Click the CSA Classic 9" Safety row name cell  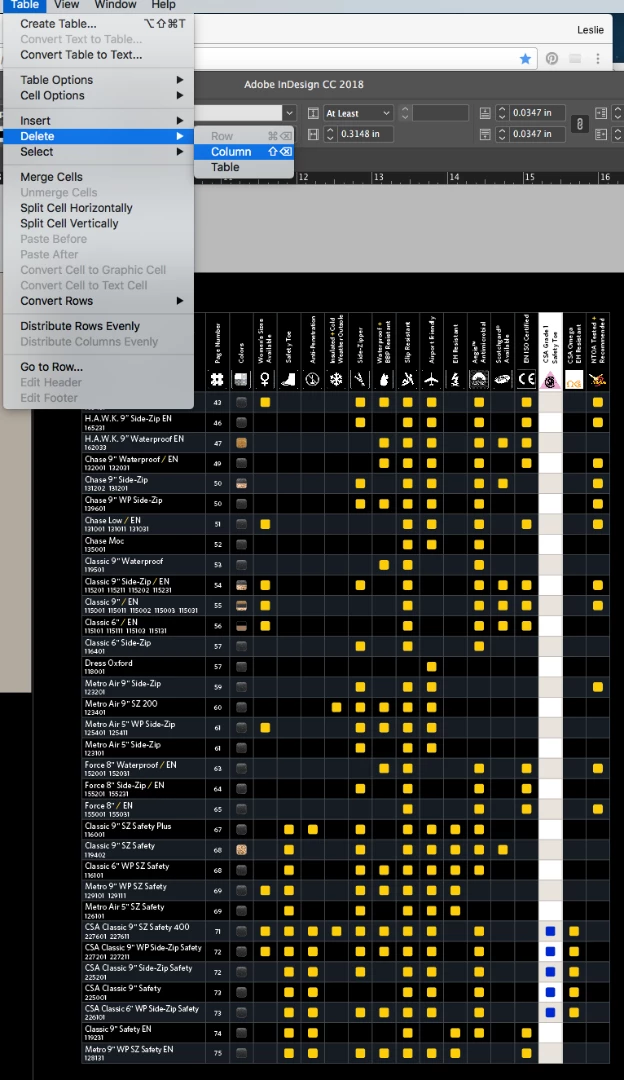pyautogui.click(x=143, y=993)
